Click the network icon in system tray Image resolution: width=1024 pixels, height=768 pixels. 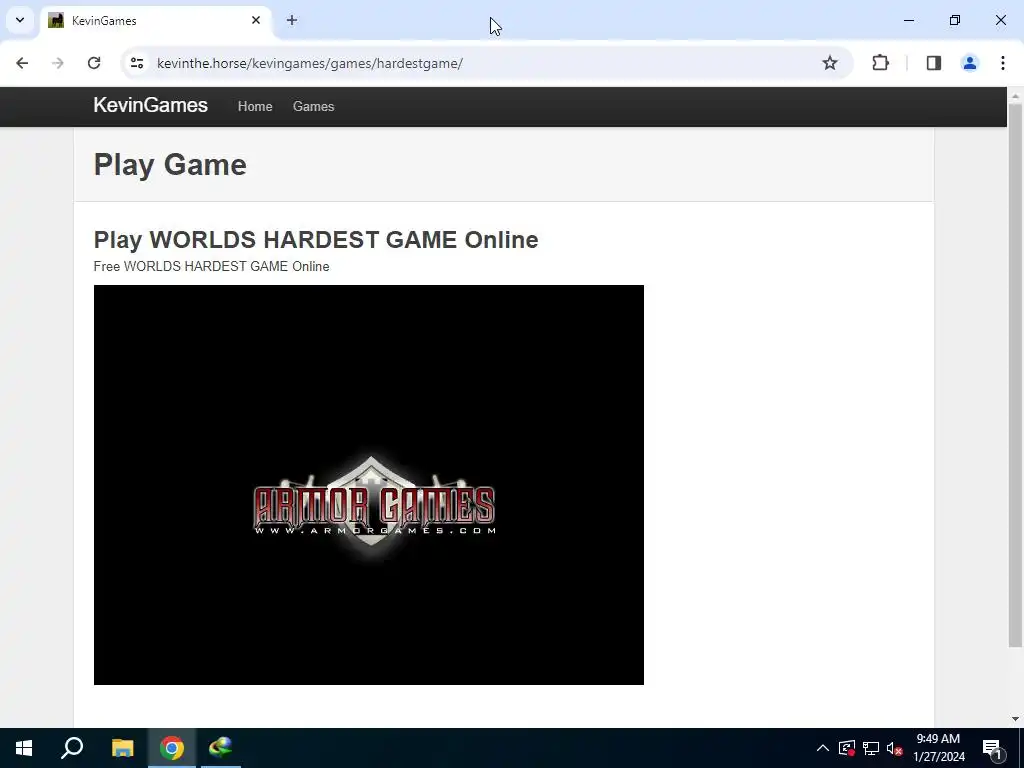click(x=871, y=748)
